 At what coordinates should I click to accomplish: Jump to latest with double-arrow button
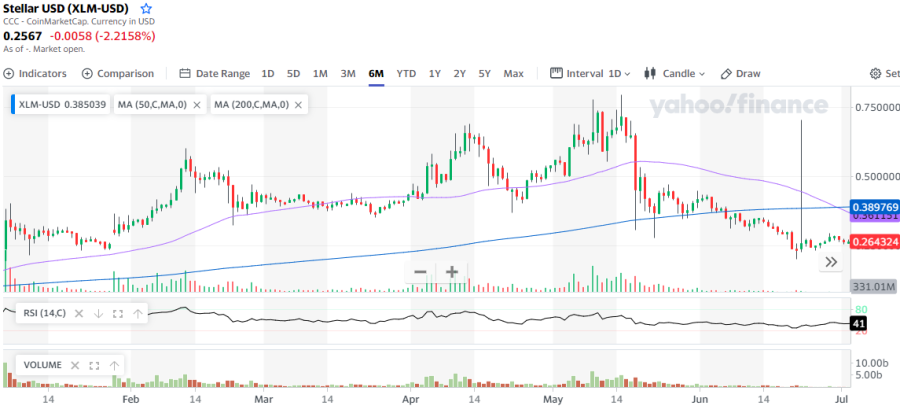tap(831, 263)
